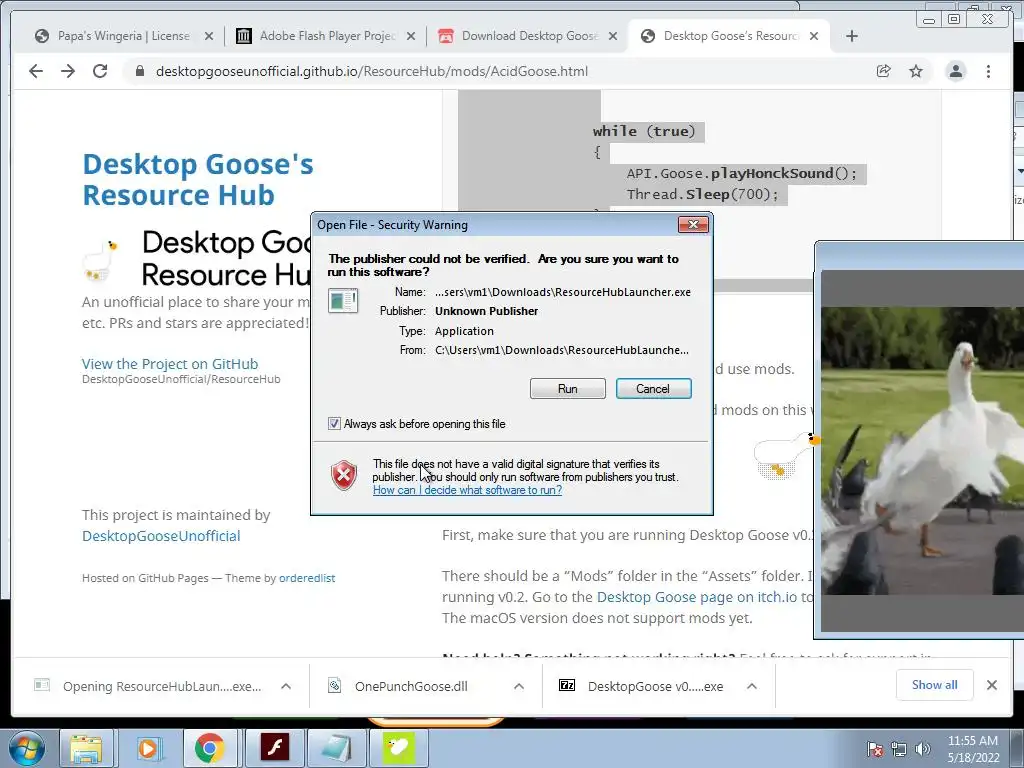Open the orderedlist theme link

click(x=307, y=578)
